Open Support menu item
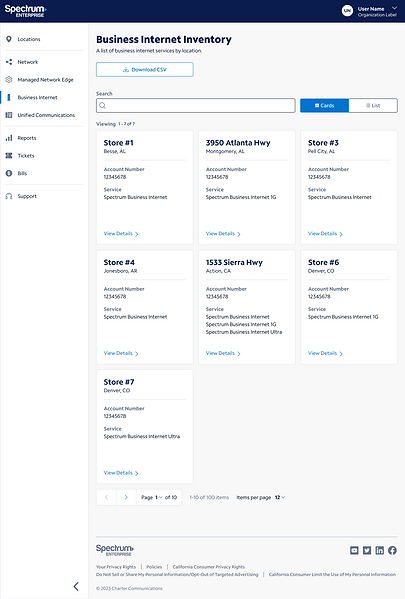 (27, 196)
